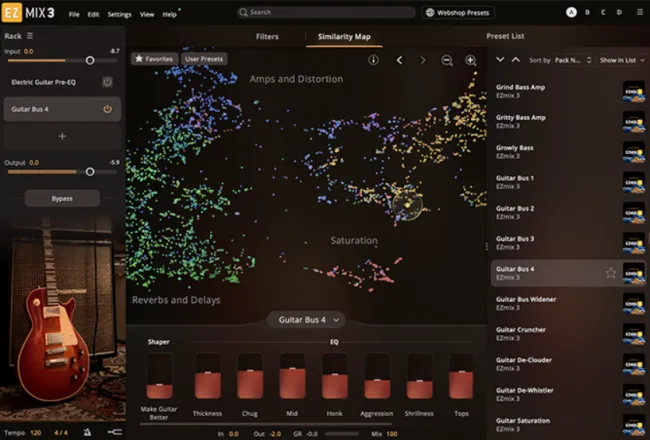Add a new rack slot with plus
Screen dimensions: 650x440
pyautogui.click(x=62, y=136)
